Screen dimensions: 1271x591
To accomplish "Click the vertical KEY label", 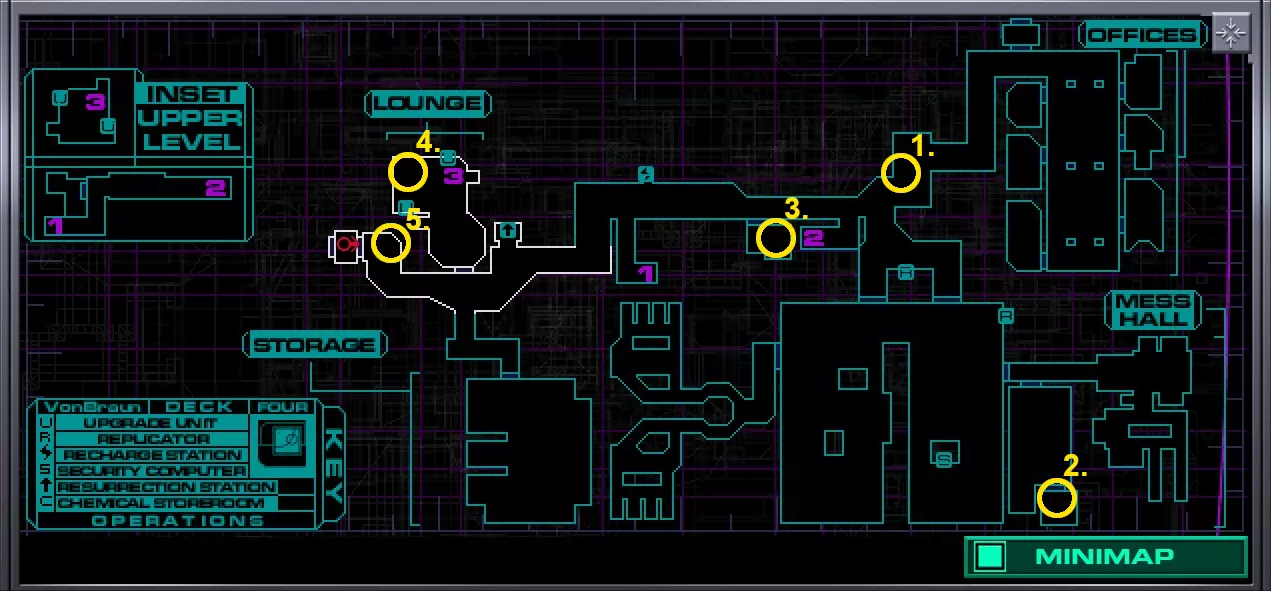I will pyautogui.click(x=333, y=467).
